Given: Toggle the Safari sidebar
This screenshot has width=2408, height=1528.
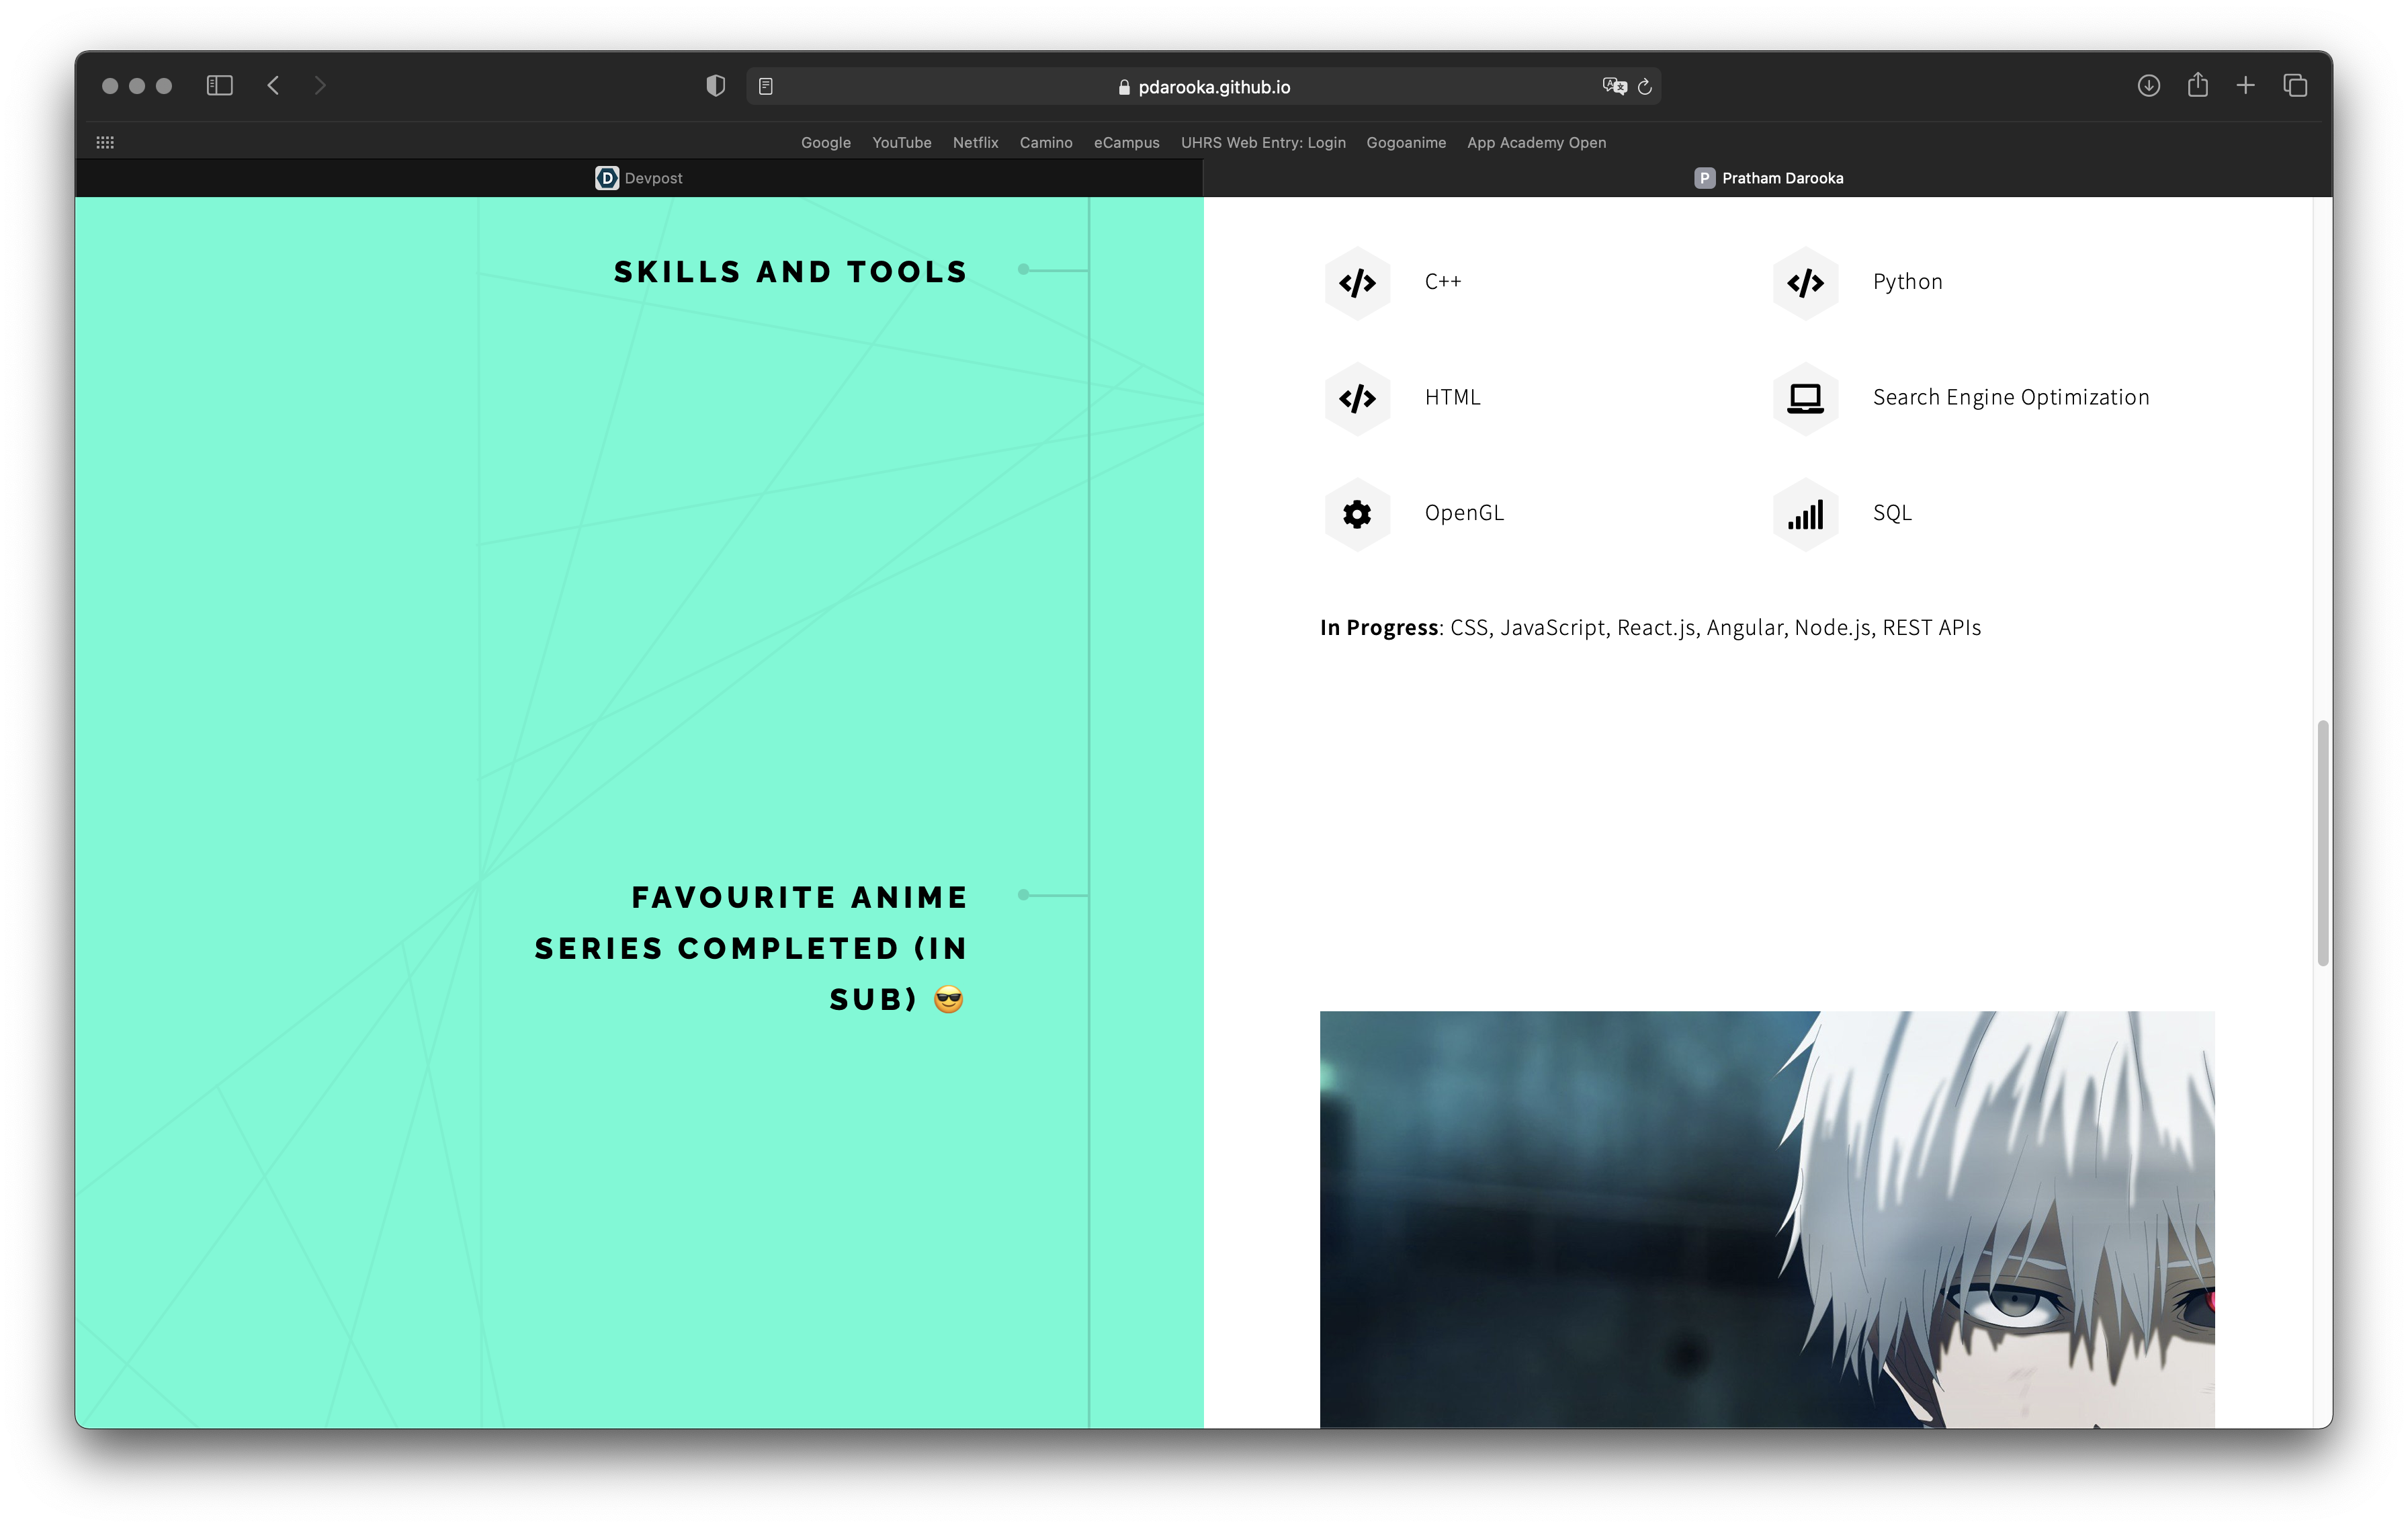Looking at the screenshot, I should 219,86.
